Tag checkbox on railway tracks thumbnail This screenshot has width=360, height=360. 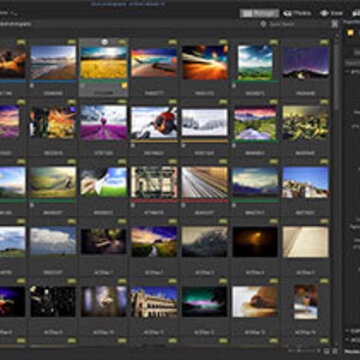[x=184, y=205]
